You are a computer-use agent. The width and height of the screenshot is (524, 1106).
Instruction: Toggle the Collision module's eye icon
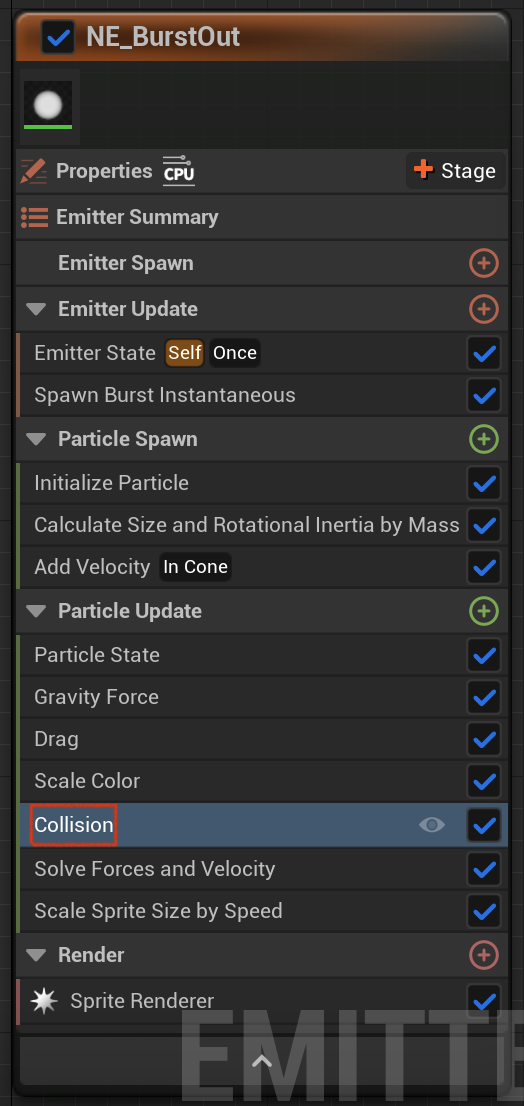click(x=432, y=825)
